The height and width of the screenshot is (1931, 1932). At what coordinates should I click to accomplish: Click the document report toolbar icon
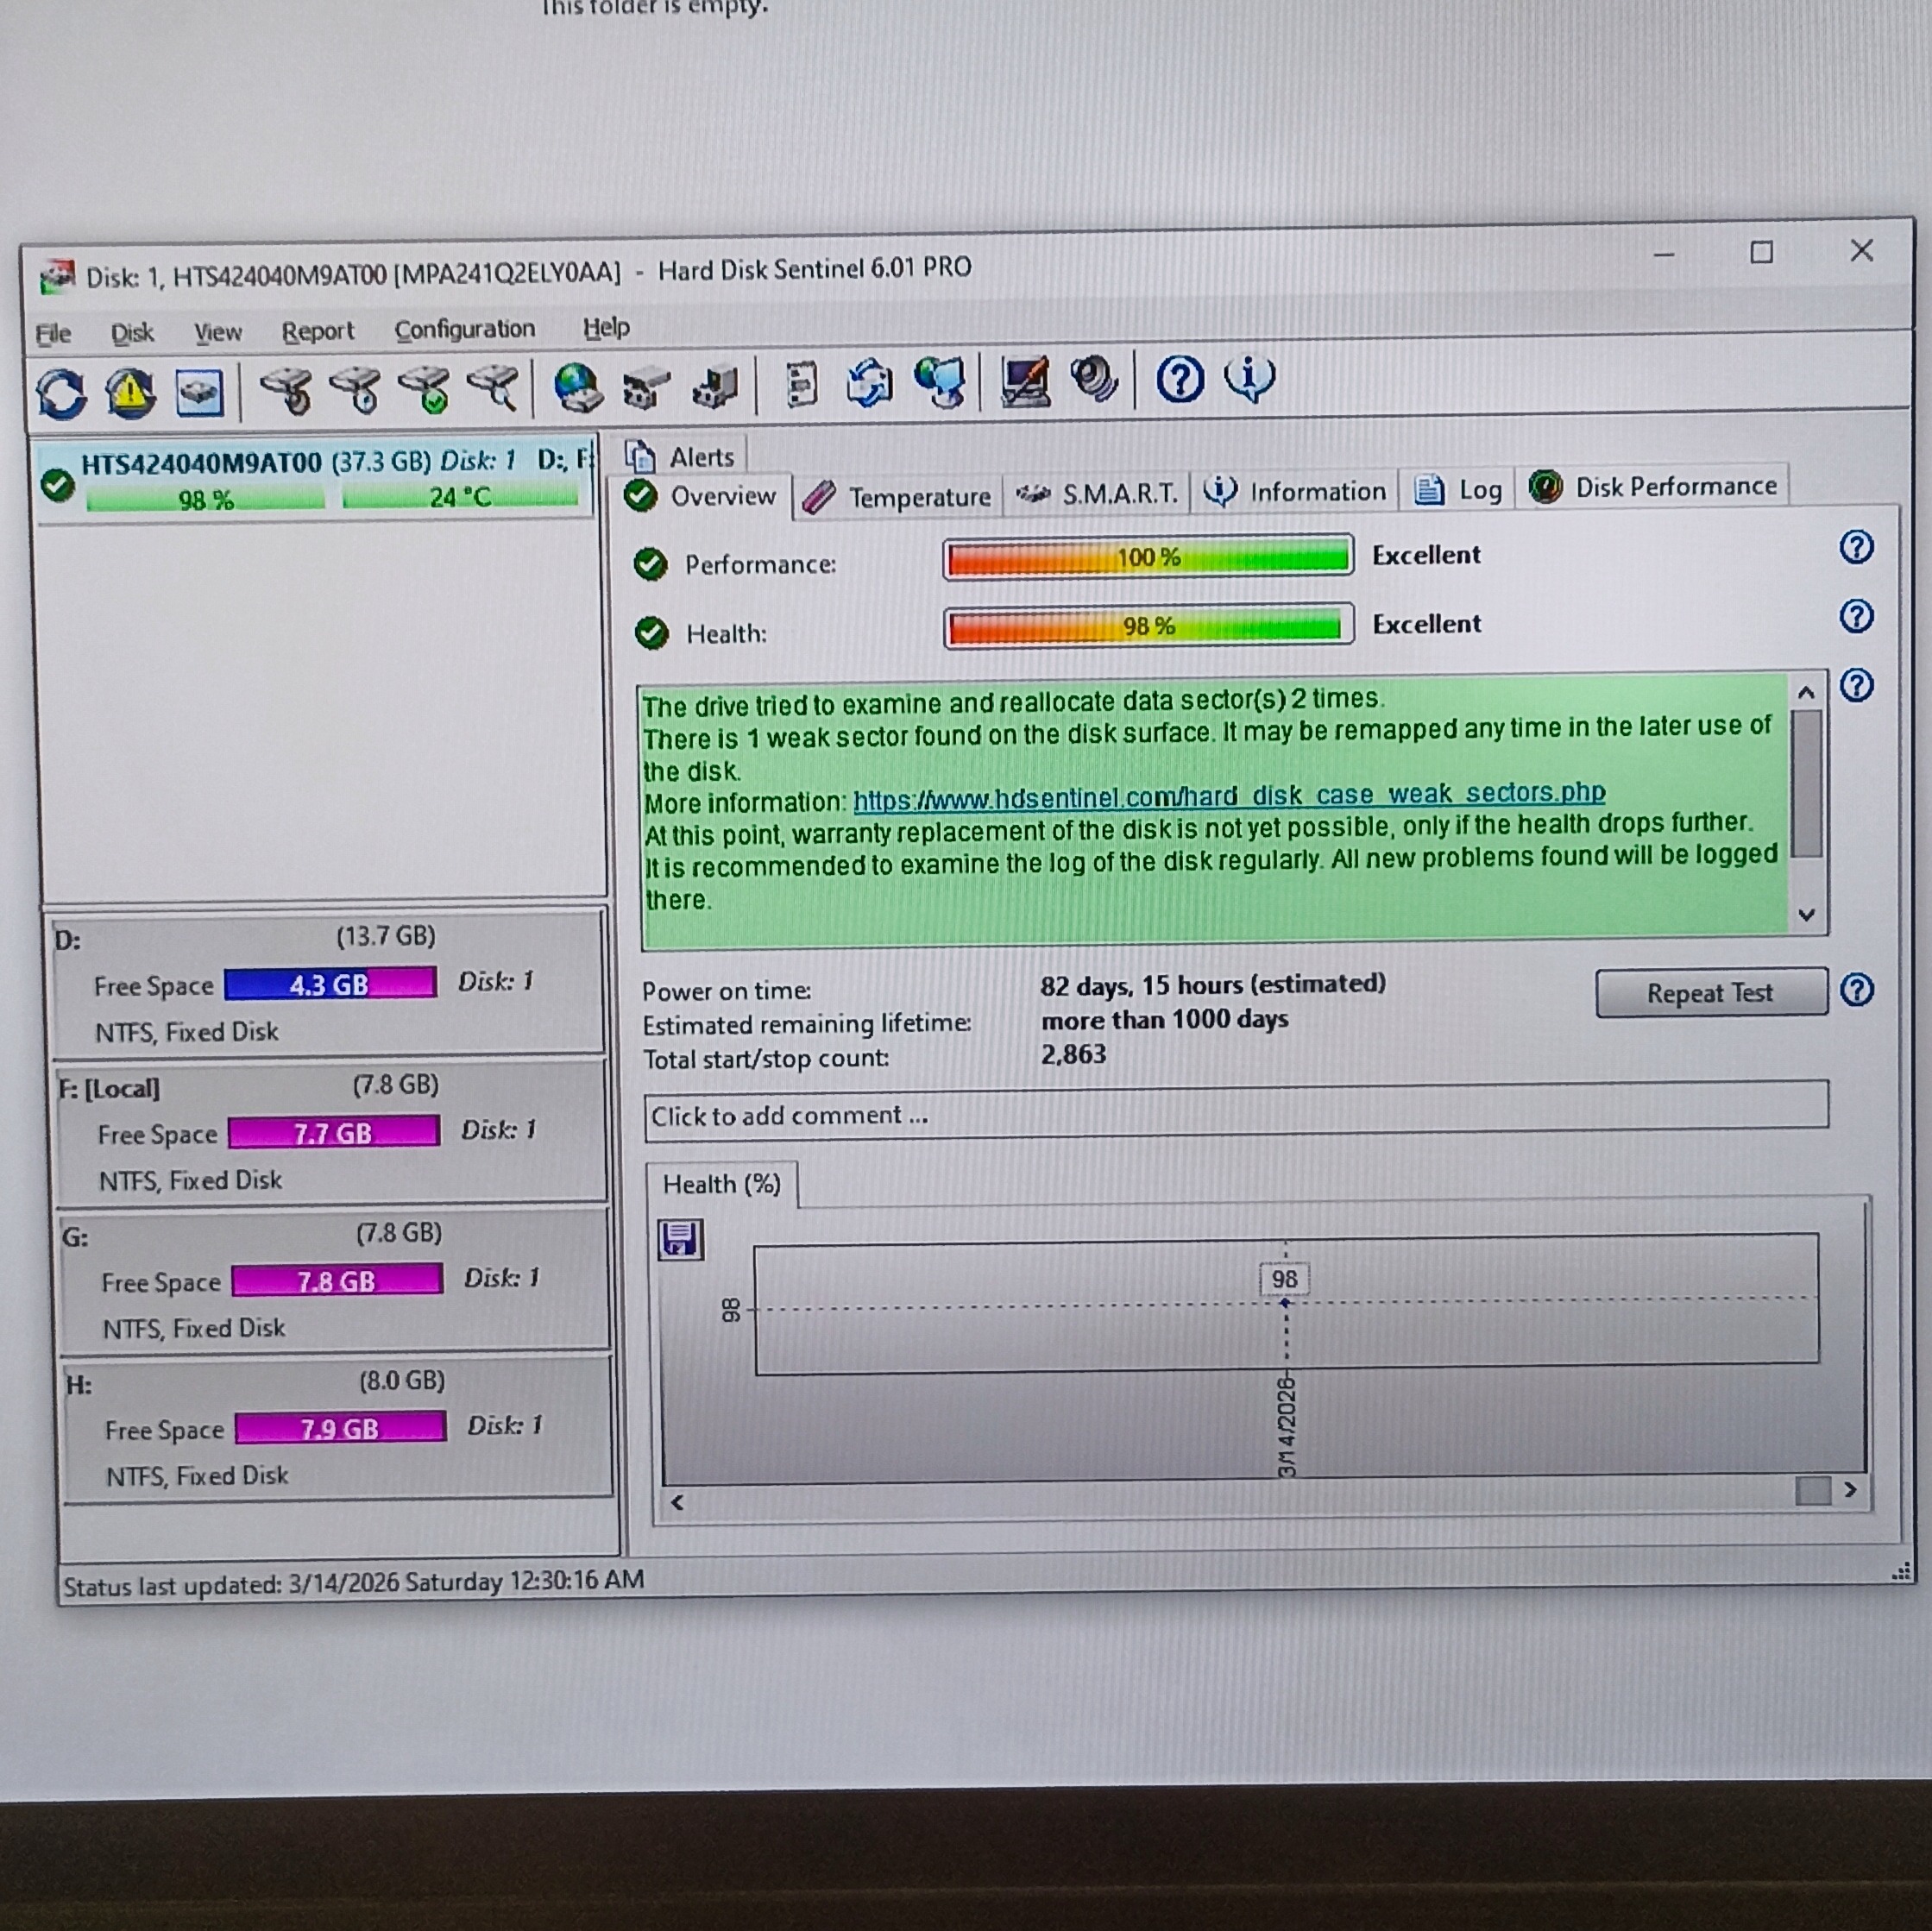coord(801,385)
